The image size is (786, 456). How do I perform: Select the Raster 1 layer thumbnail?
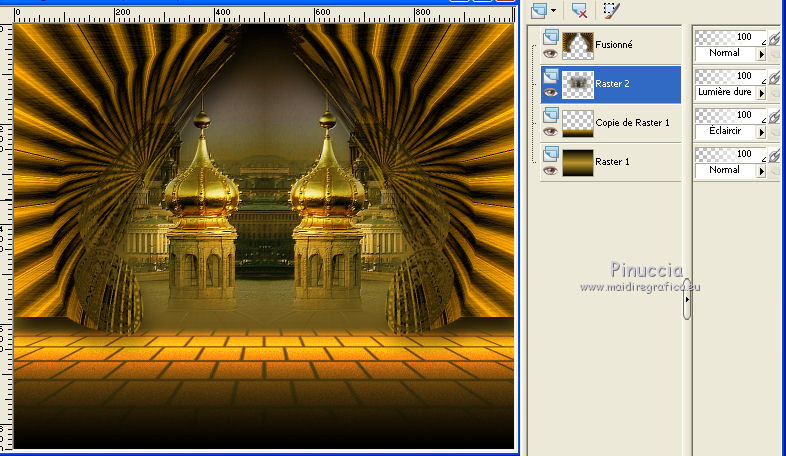pos(577,163)
